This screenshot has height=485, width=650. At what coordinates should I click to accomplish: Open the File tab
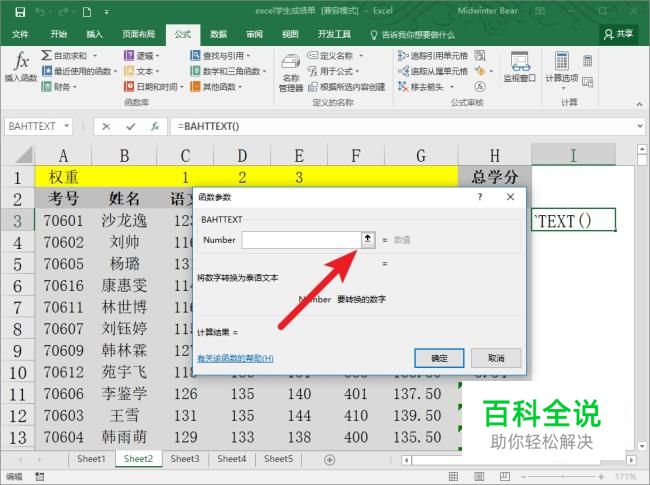coord(20,34)
